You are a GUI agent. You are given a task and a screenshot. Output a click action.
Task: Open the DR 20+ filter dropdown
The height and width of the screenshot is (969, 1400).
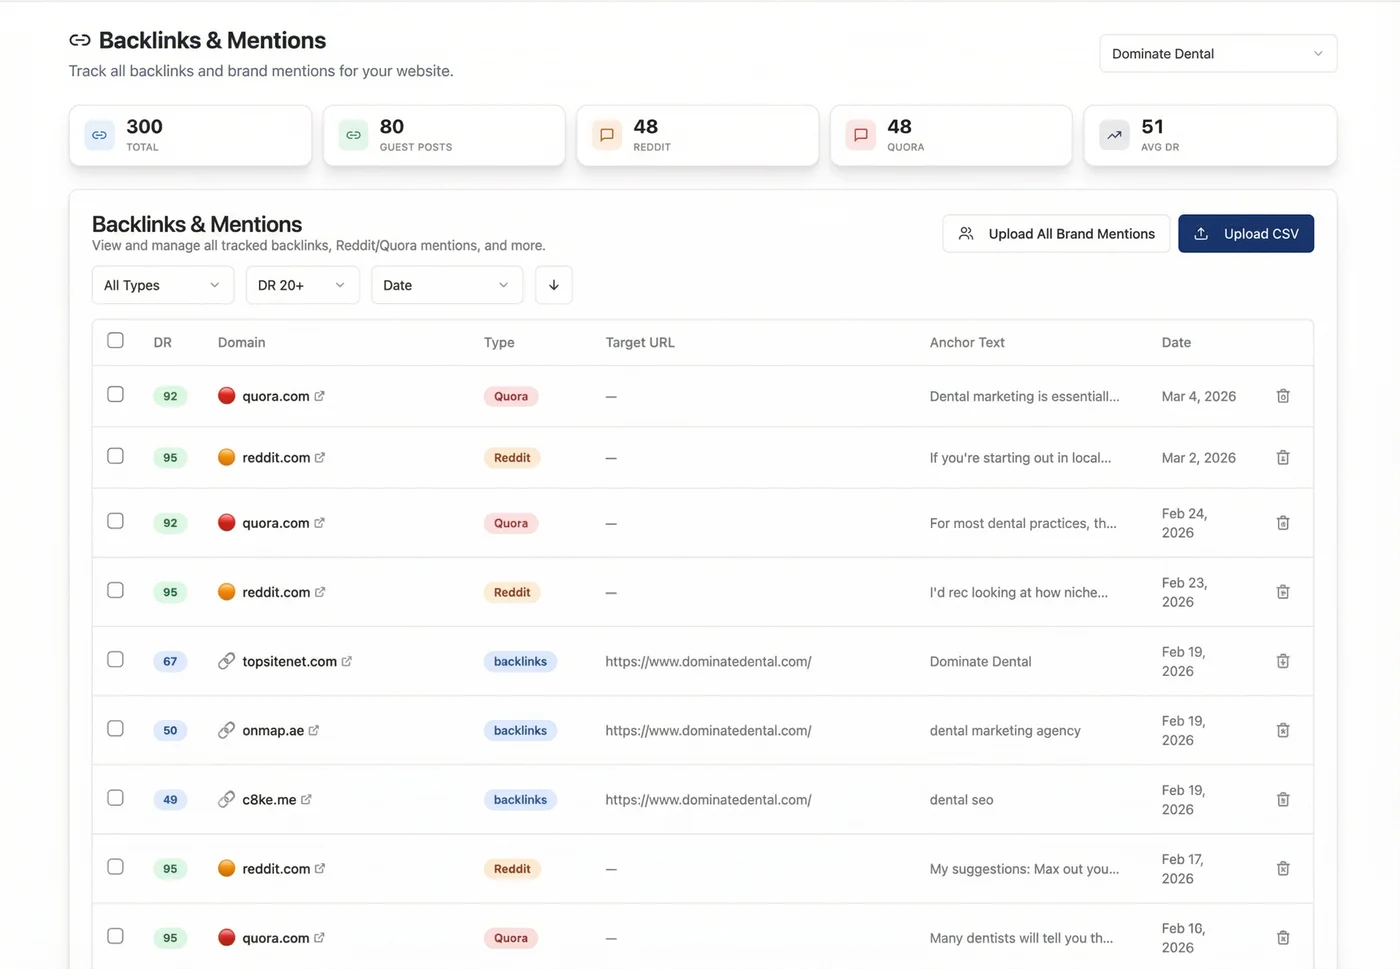click(x=302, y=285)
